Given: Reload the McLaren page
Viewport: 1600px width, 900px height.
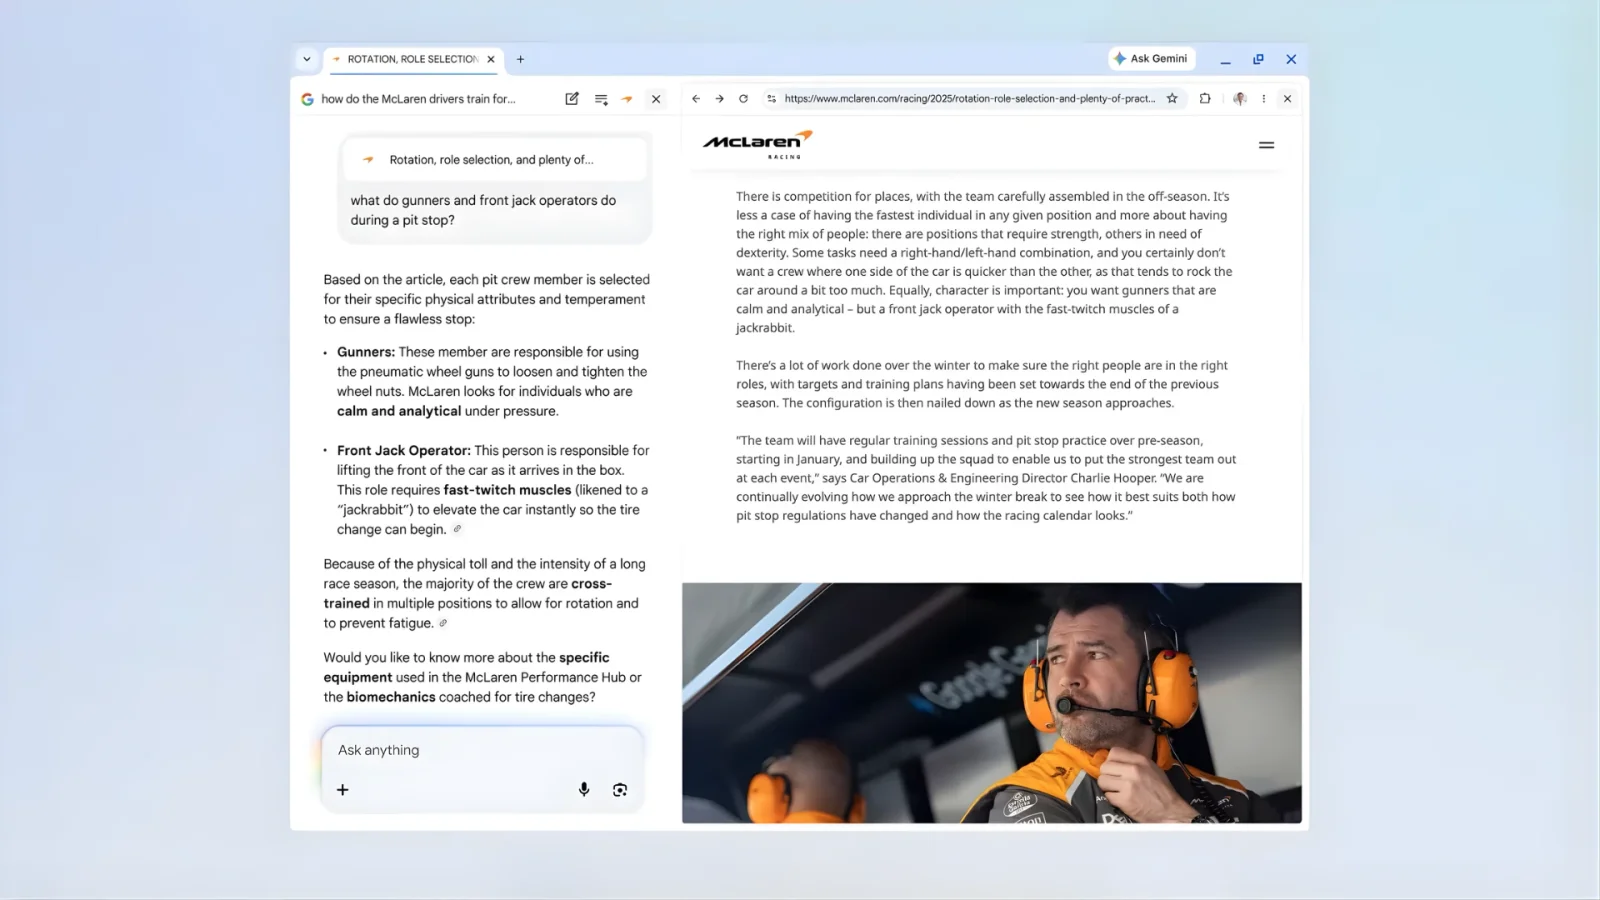Looking at the screenshot, I should pos(743,99).
